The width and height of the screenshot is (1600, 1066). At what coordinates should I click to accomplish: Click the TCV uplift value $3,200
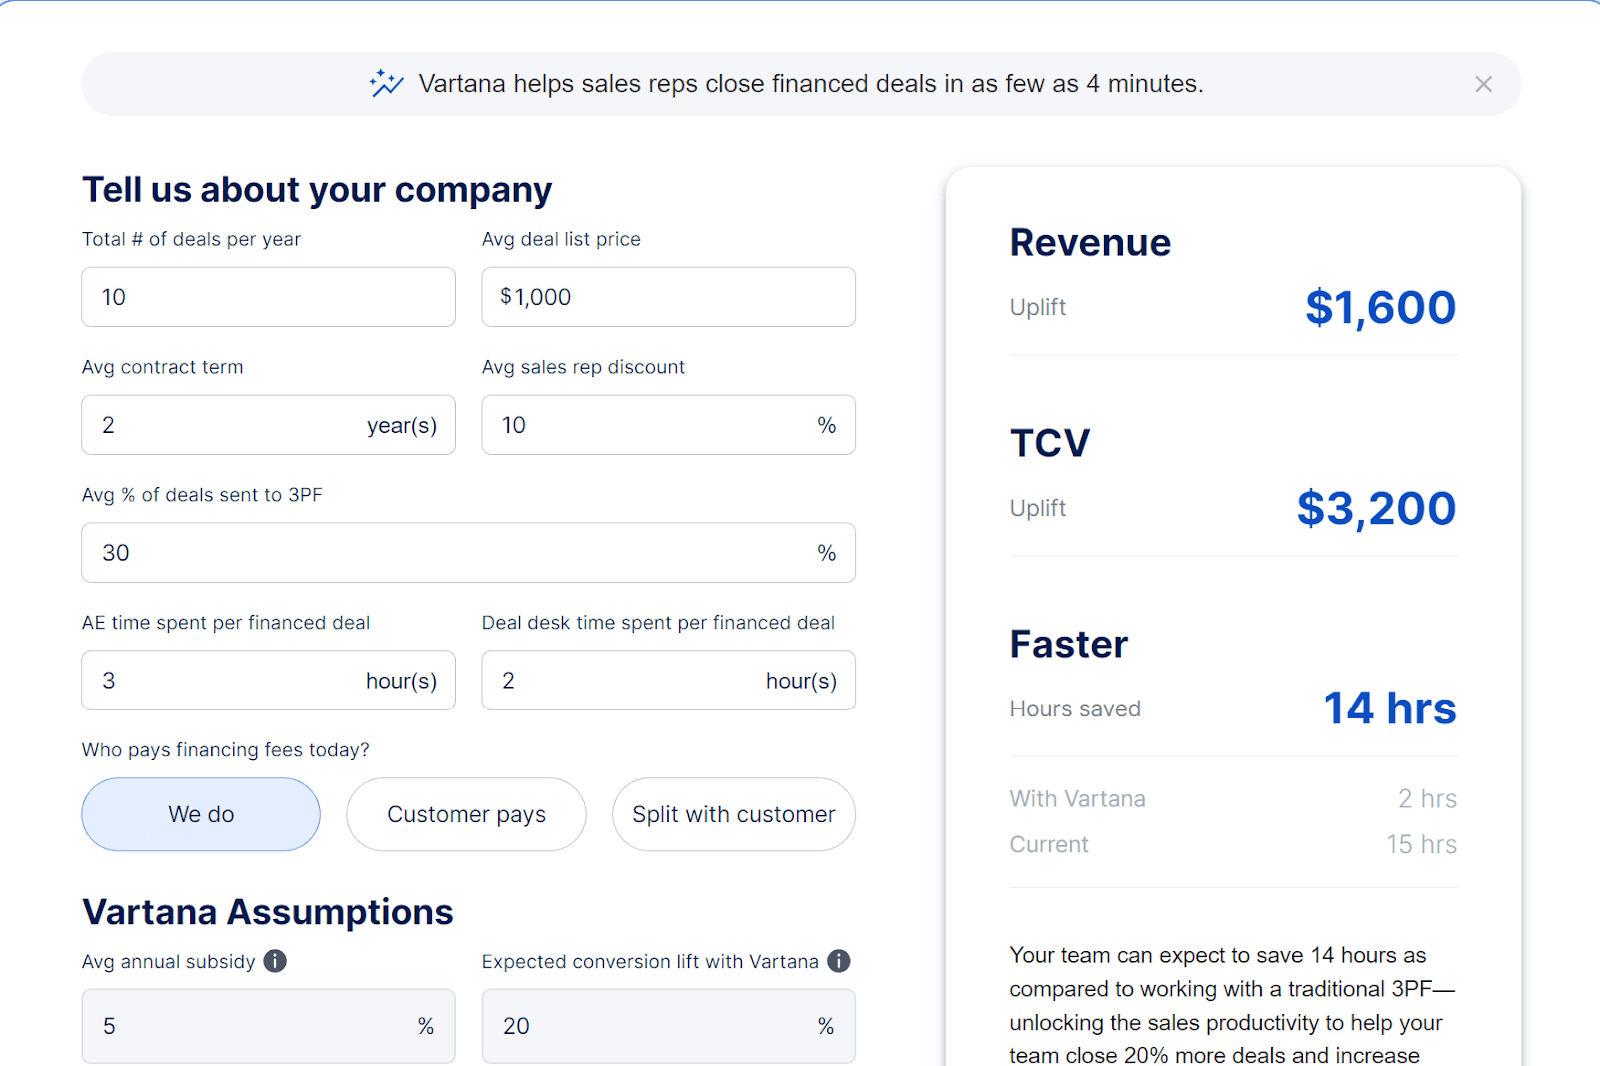(x=1376, y=508)
